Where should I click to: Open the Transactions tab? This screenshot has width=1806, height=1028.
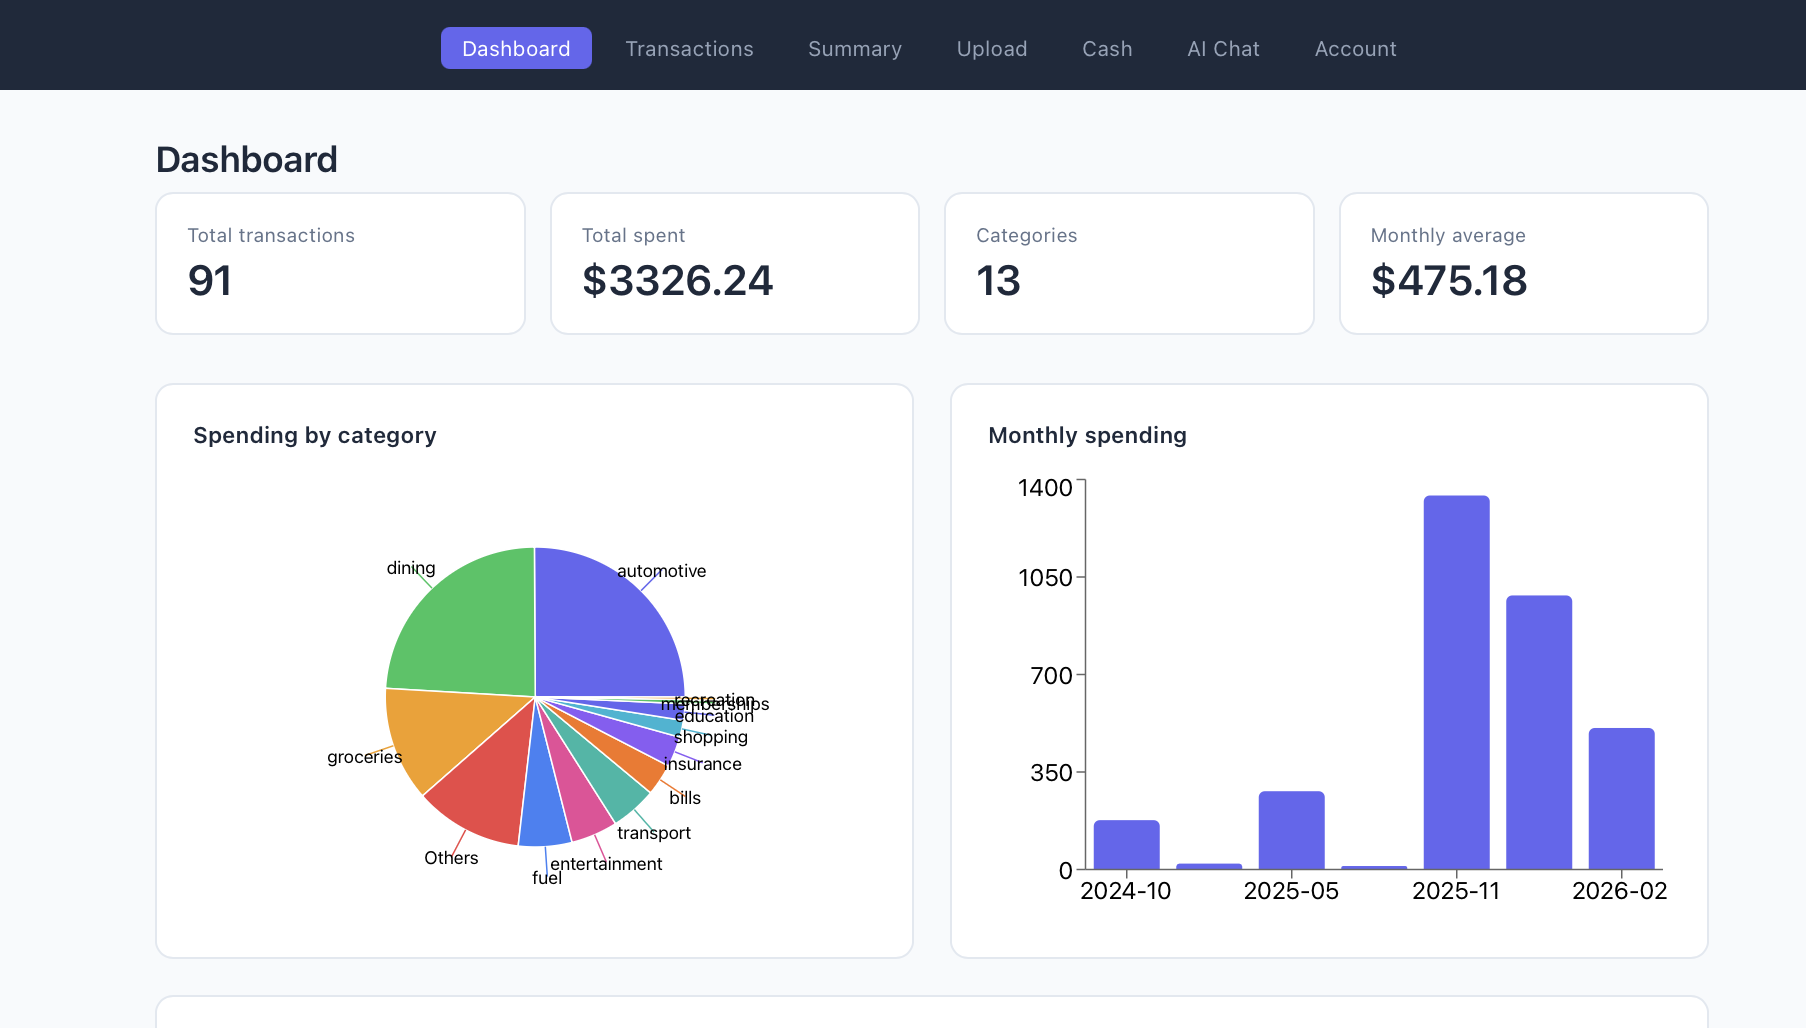point(689,49)
